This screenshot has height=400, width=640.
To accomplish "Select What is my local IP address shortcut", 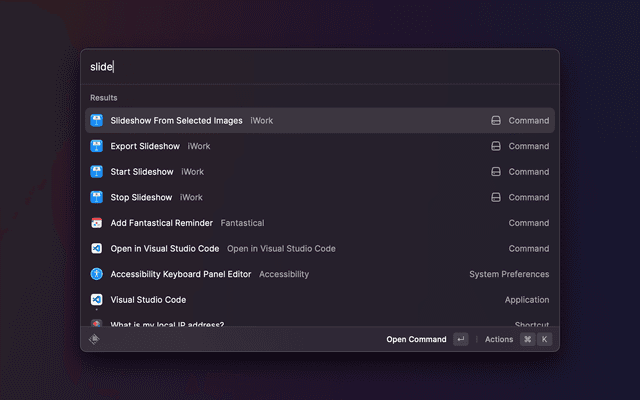I will click(x=167, y=323).
